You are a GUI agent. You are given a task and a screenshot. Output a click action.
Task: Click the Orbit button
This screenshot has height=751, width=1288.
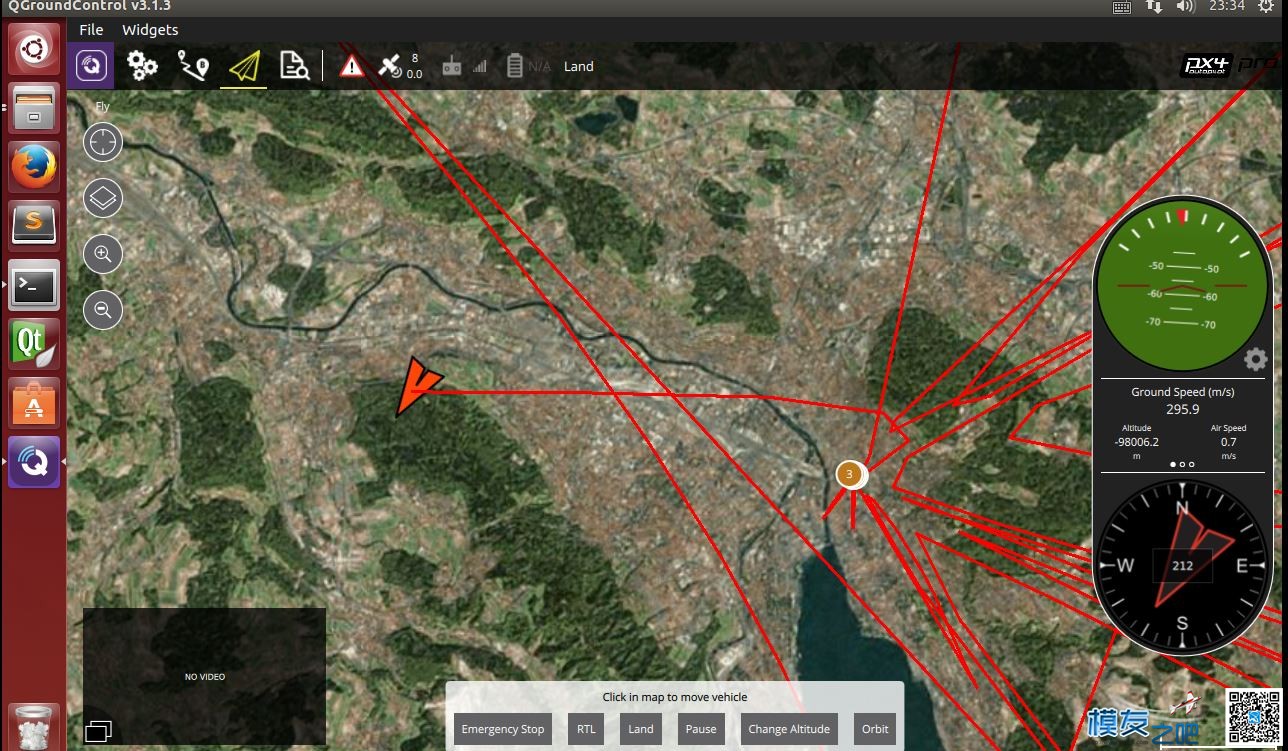point(875,729)
